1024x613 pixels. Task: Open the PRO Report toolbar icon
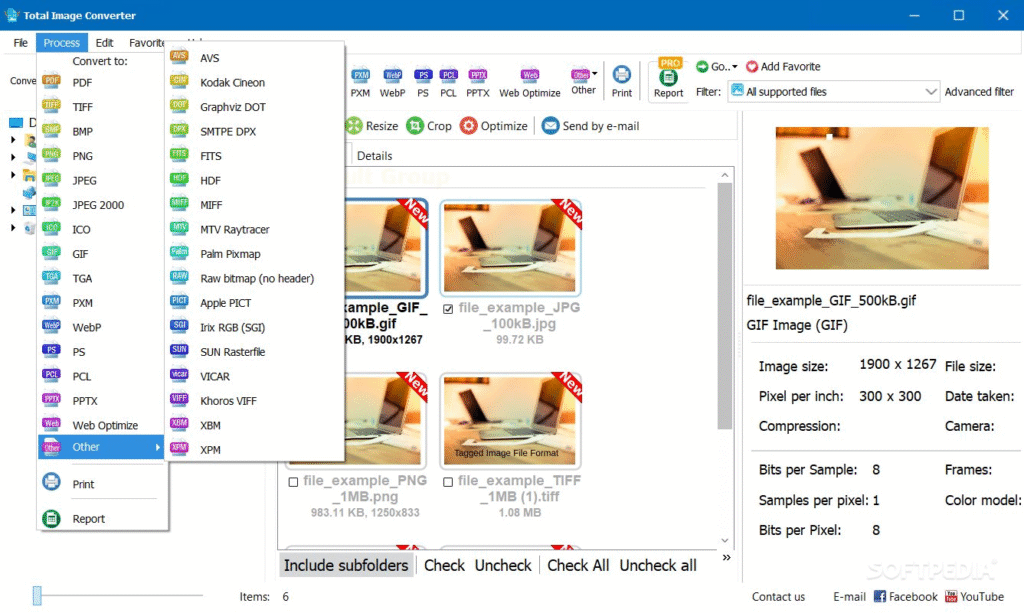tap(668, 79)
